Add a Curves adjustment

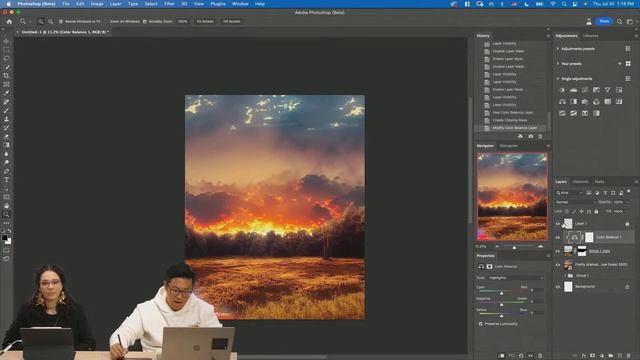click(x=585, y=90)
